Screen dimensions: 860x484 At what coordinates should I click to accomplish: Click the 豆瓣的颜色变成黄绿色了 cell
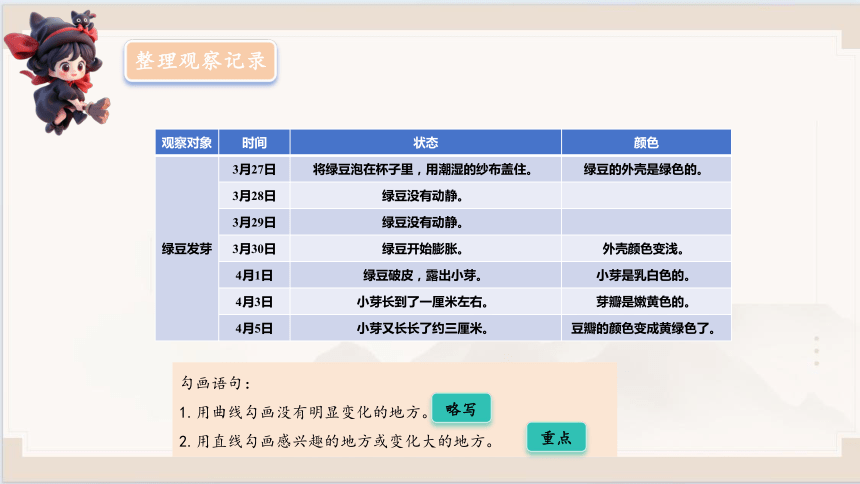tap(646, 328)
